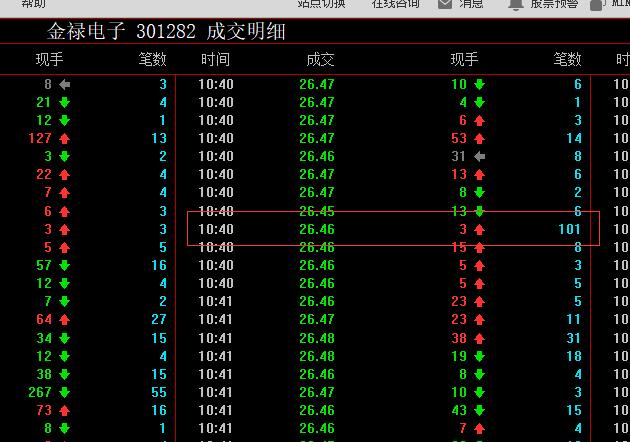Open the 股票预警 stock alert entry
Screen dimensions: 630x442
click(554, 4)
